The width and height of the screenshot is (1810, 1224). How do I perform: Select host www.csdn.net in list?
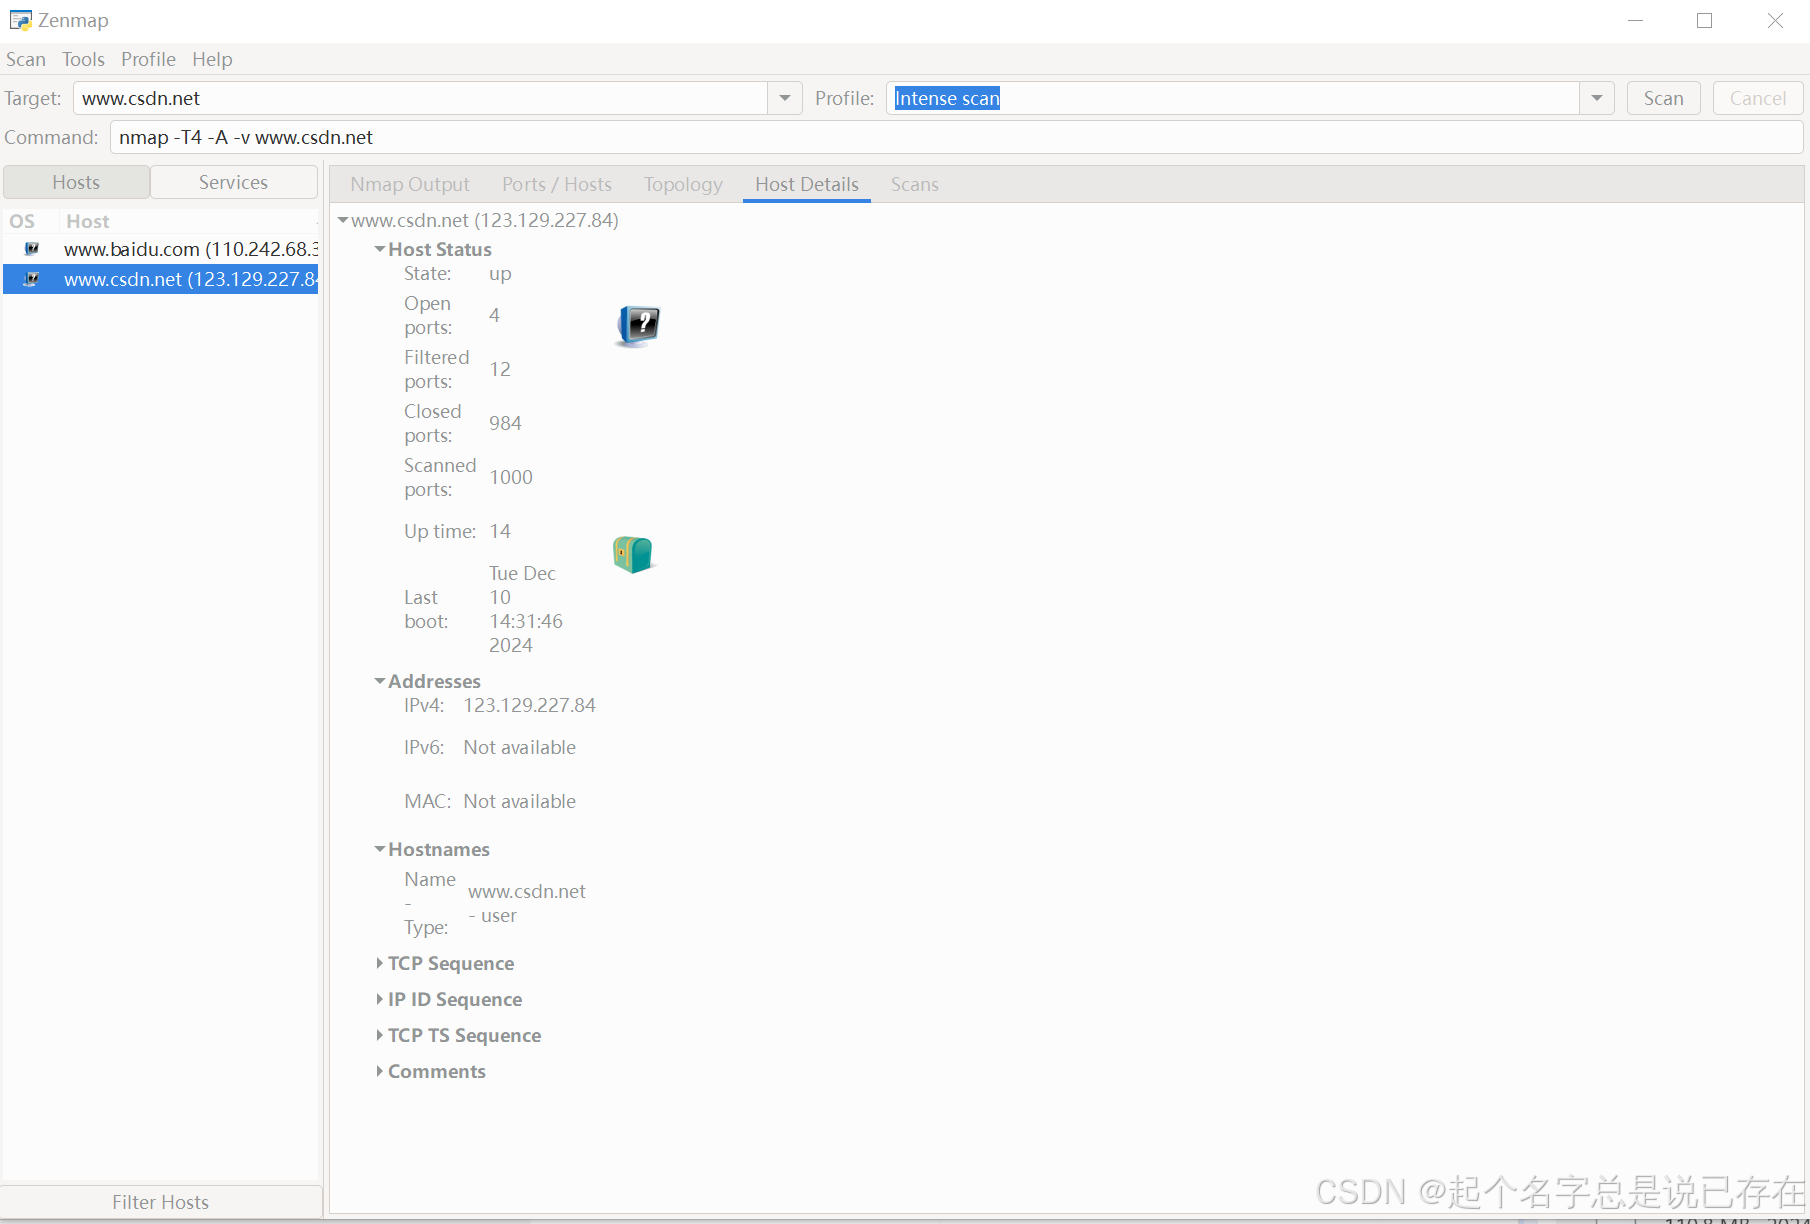161,279
